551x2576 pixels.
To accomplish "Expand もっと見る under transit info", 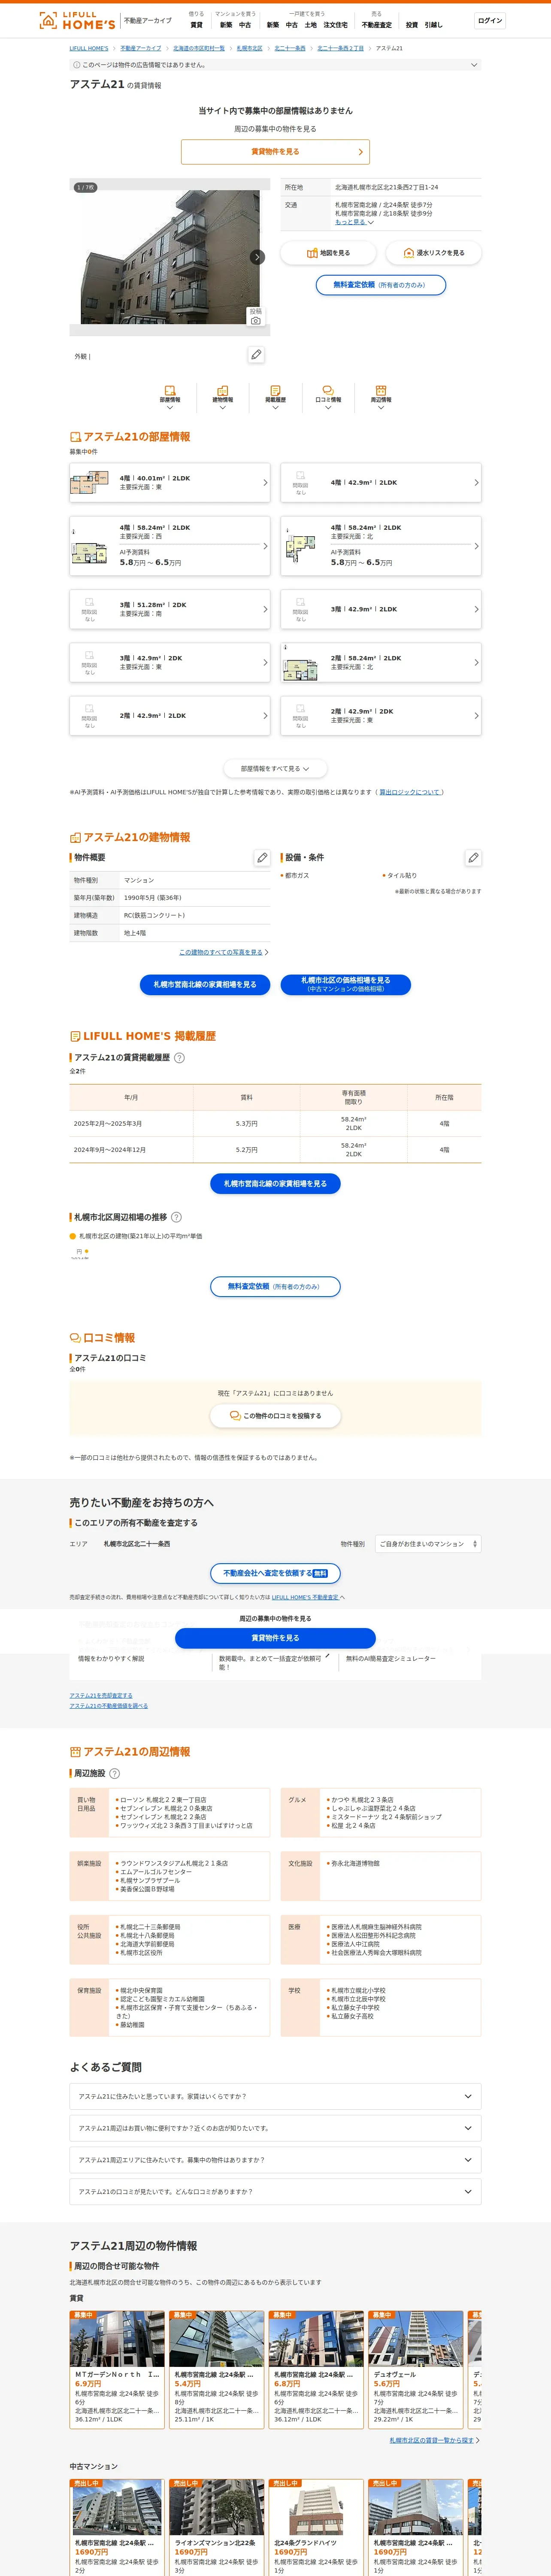I will pyautogui.click(x=354, y=222).
